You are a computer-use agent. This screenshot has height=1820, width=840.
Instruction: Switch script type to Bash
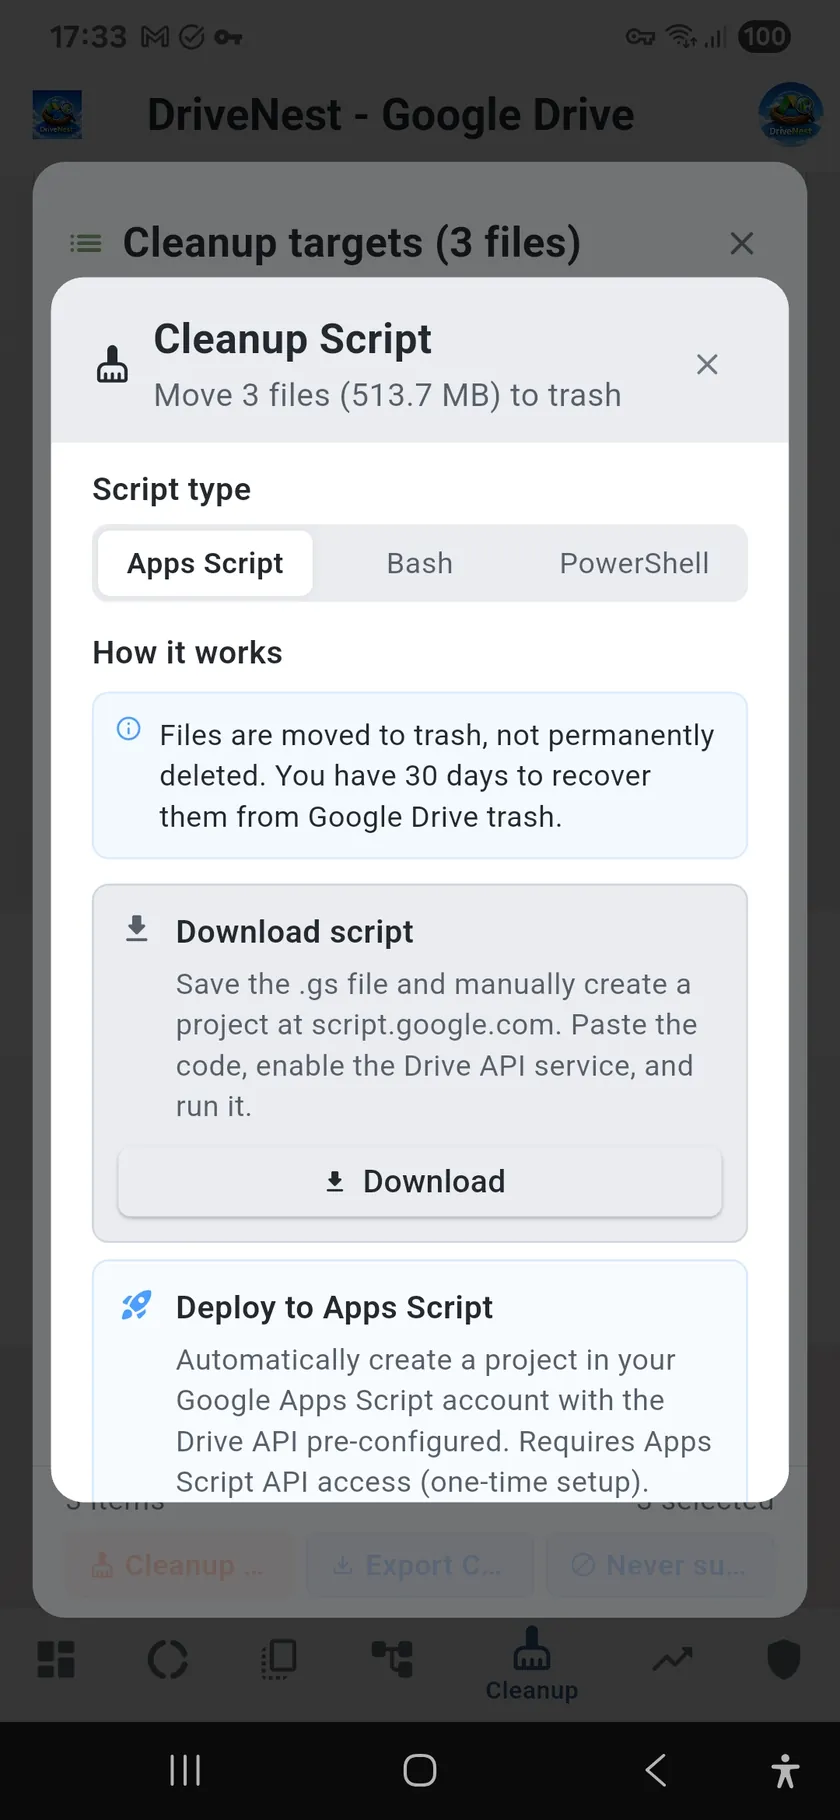coord(420,563)
